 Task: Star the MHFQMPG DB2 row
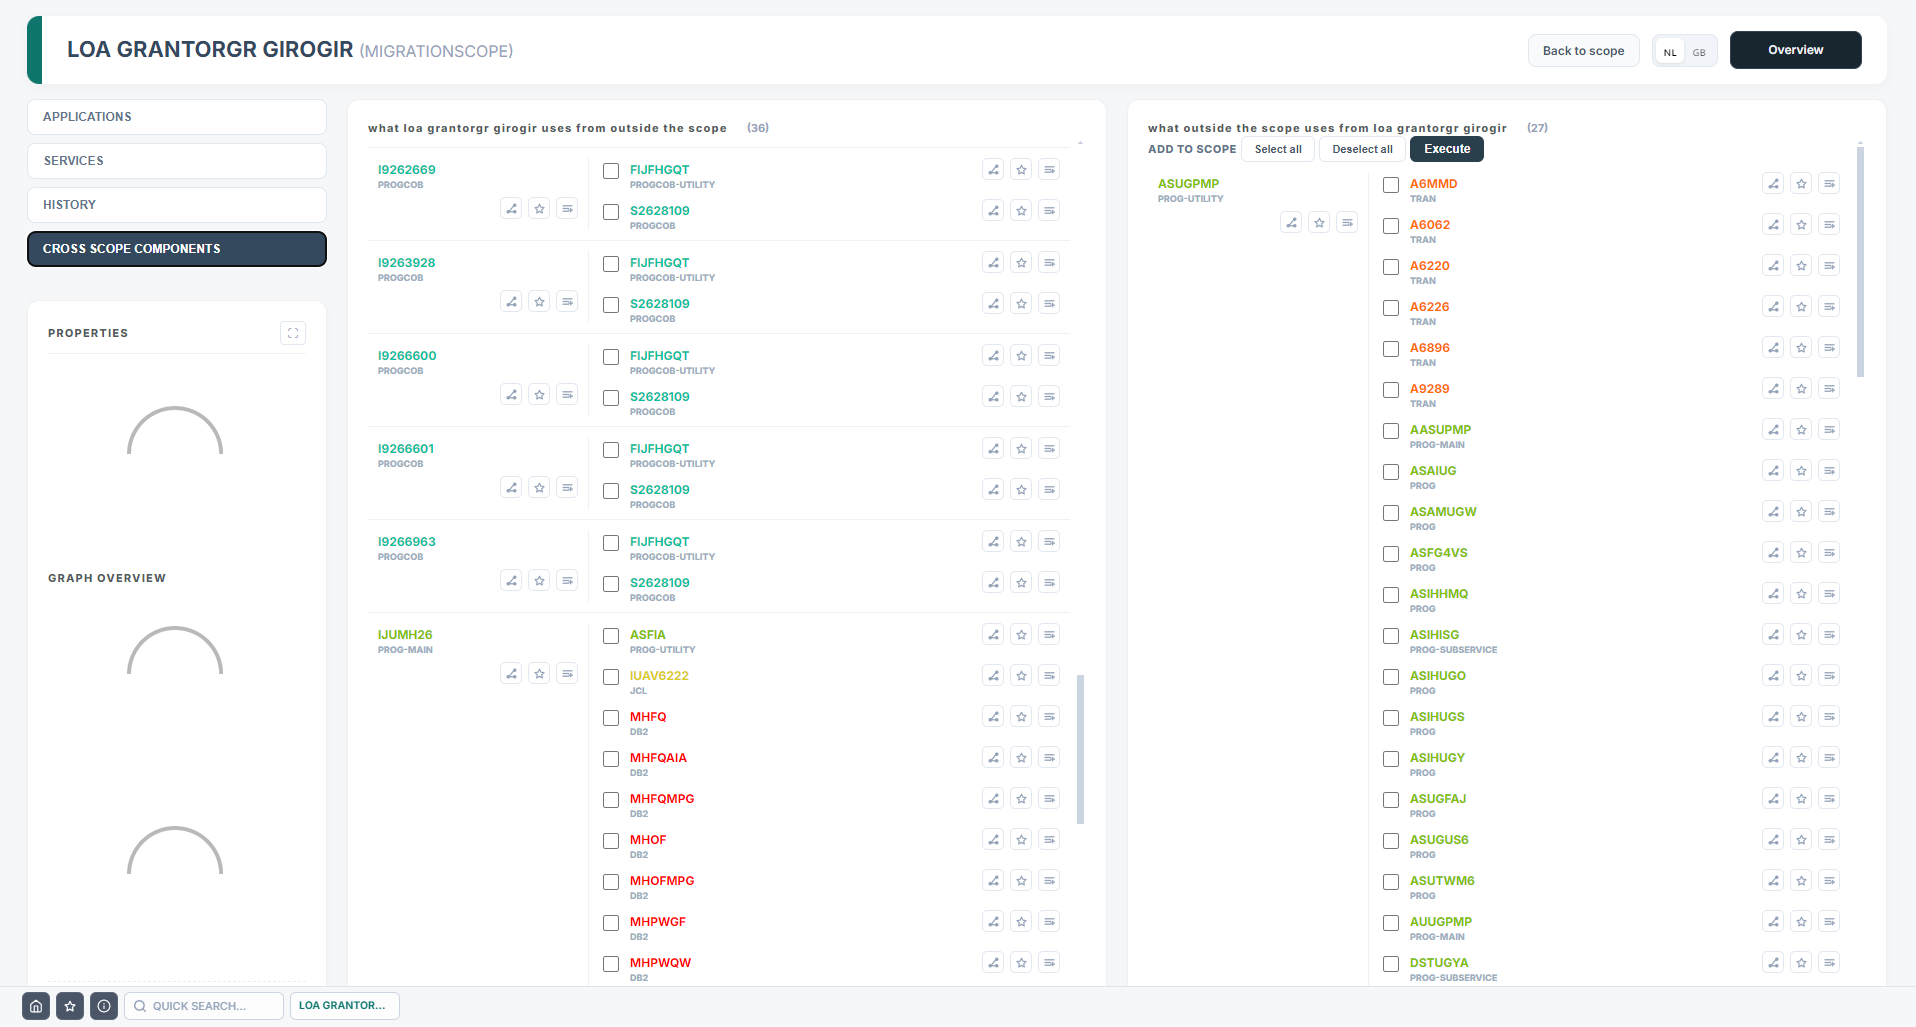click(x=1021, y=799)
